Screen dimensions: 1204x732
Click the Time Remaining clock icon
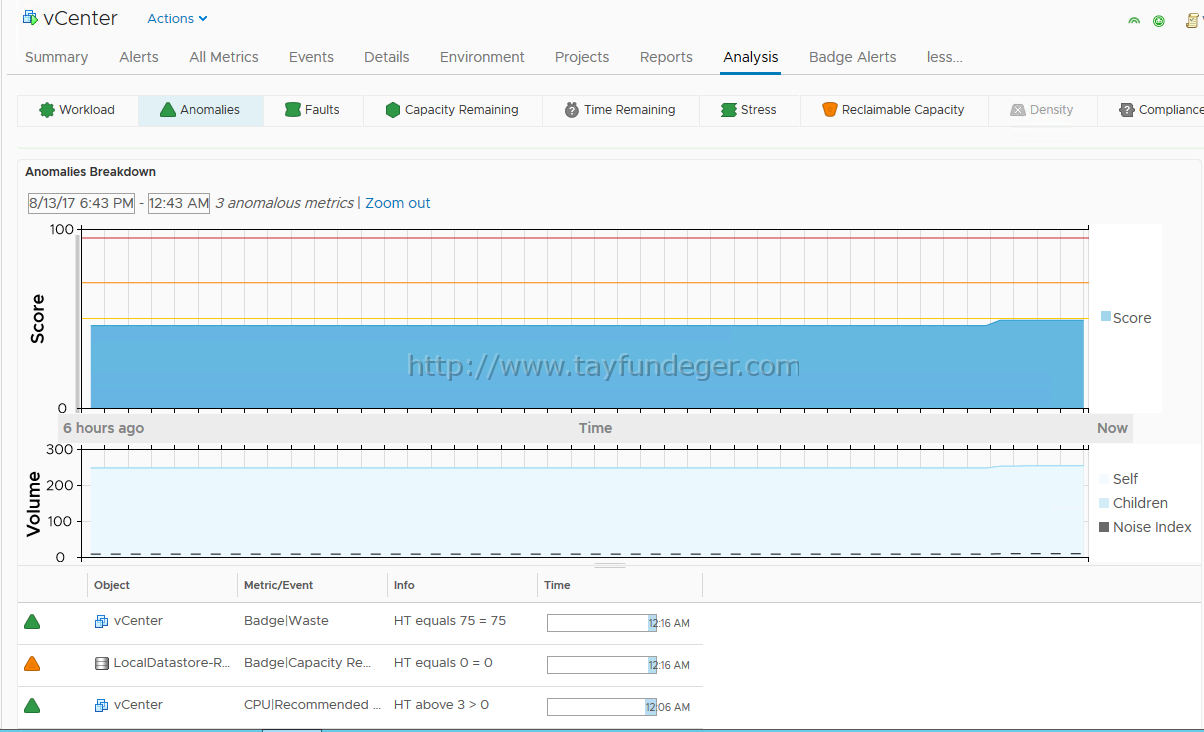point(572,110)
